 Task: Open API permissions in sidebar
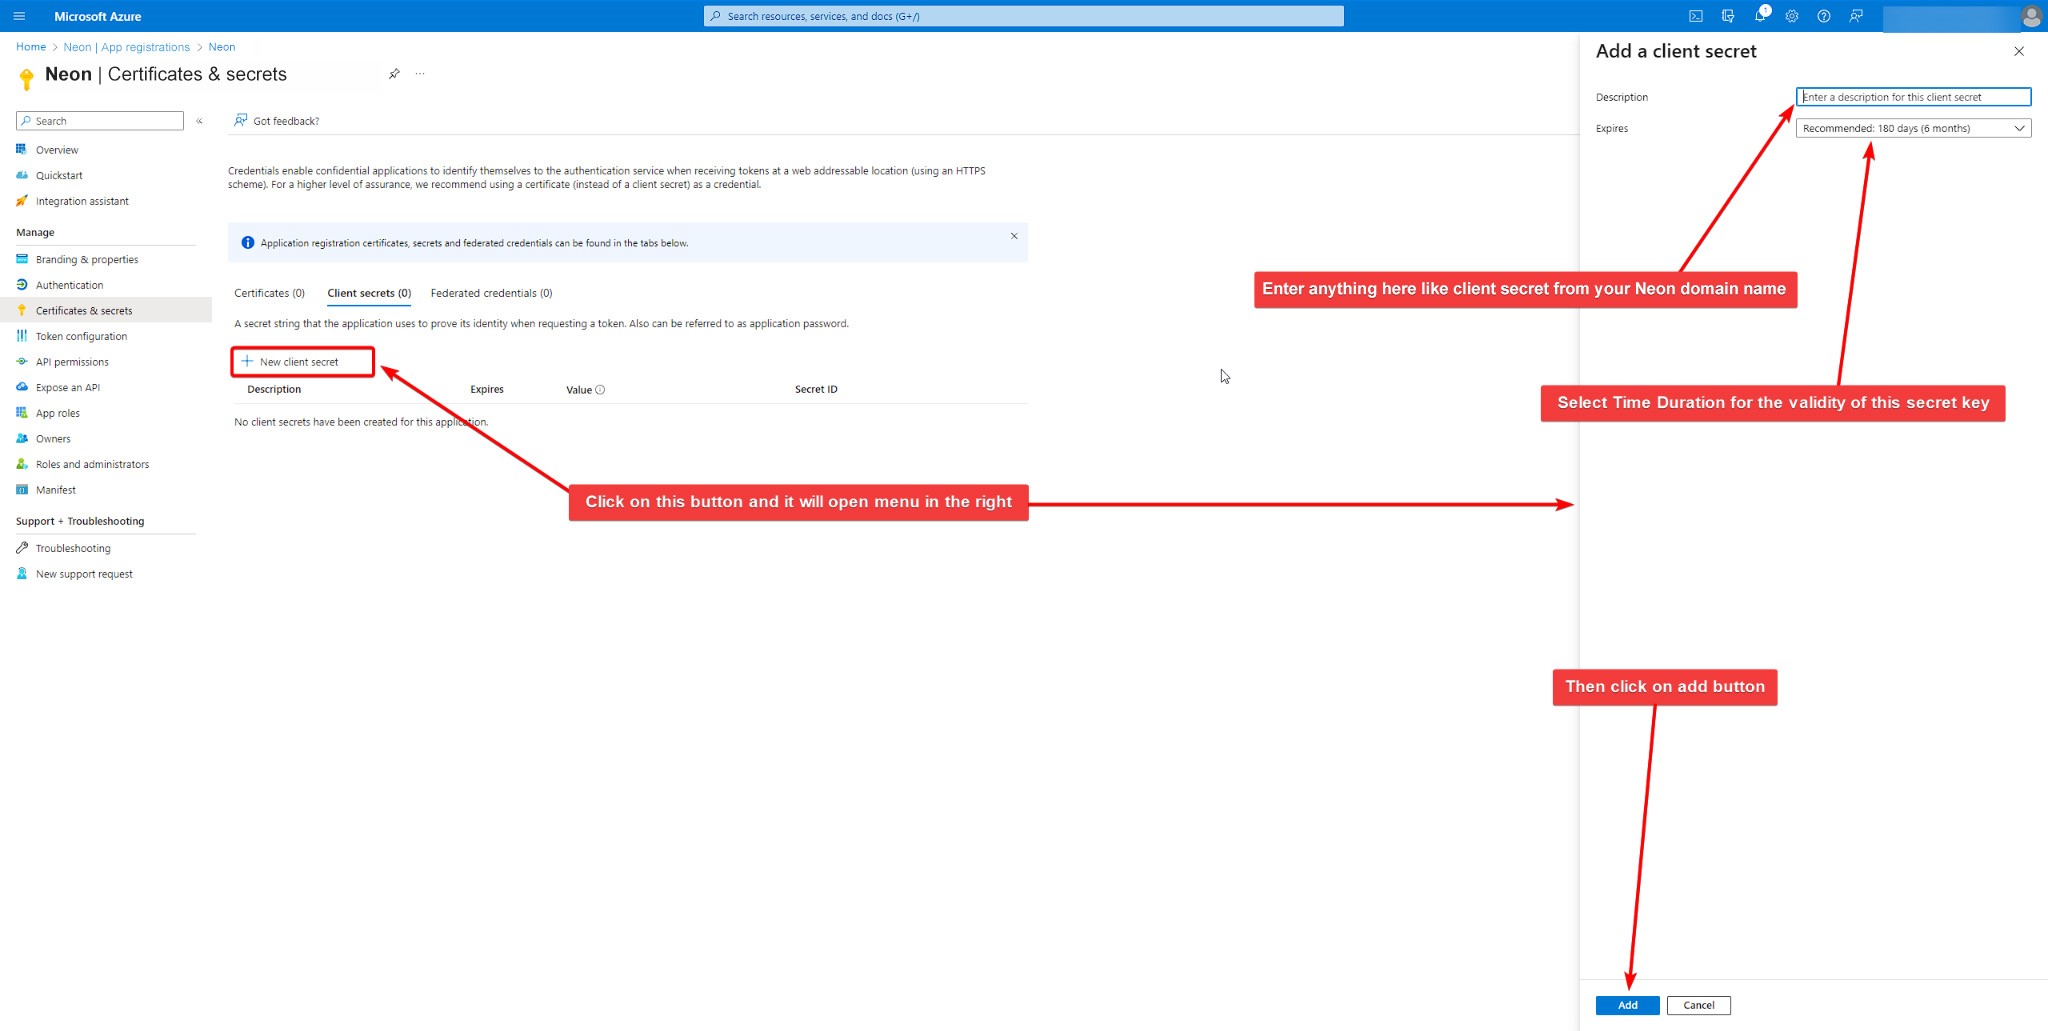coord(72,362)
